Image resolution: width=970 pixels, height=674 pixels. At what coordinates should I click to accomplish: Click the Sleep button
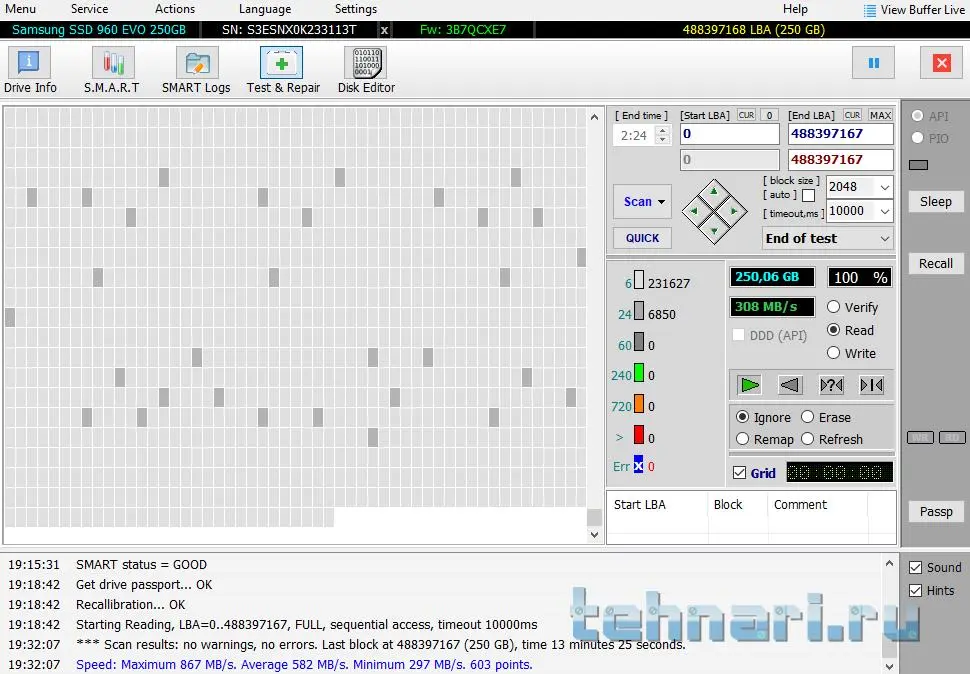coord(935,202)
